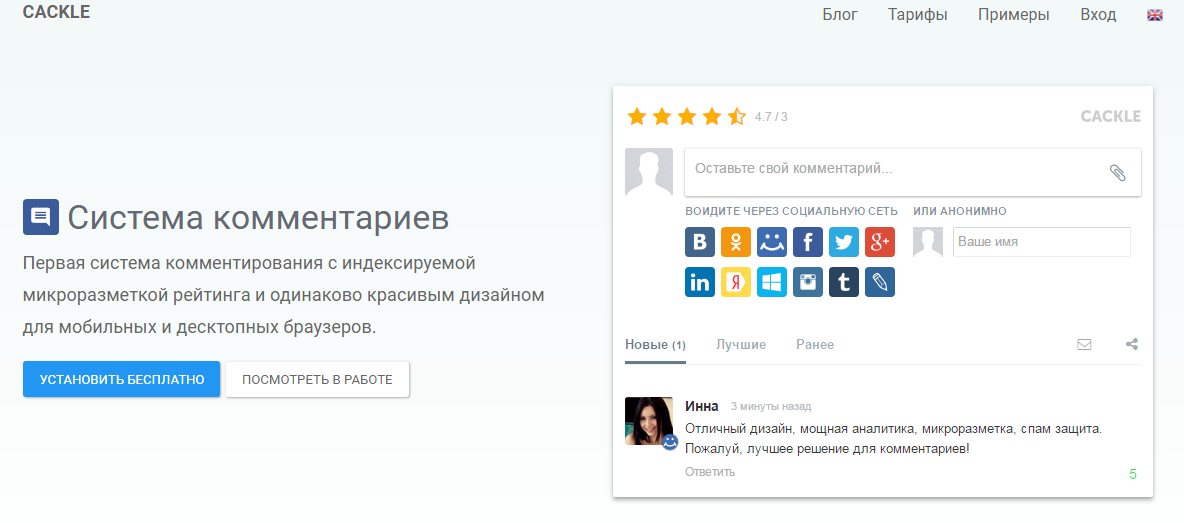This screenshot has width=1184, height=523.
Task: Click the 3 минуты назад timestamp
Action: pyautogui.click(x=771, y=407)
